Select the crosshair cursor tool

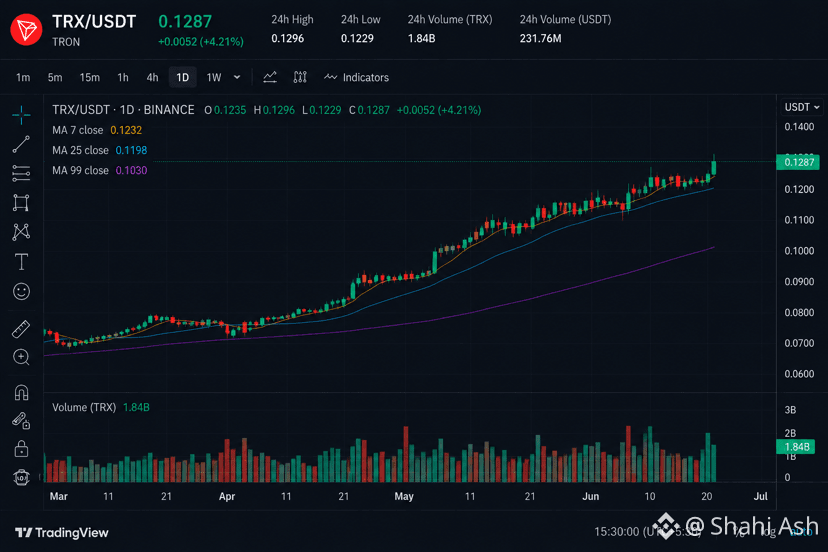point(21,115)
